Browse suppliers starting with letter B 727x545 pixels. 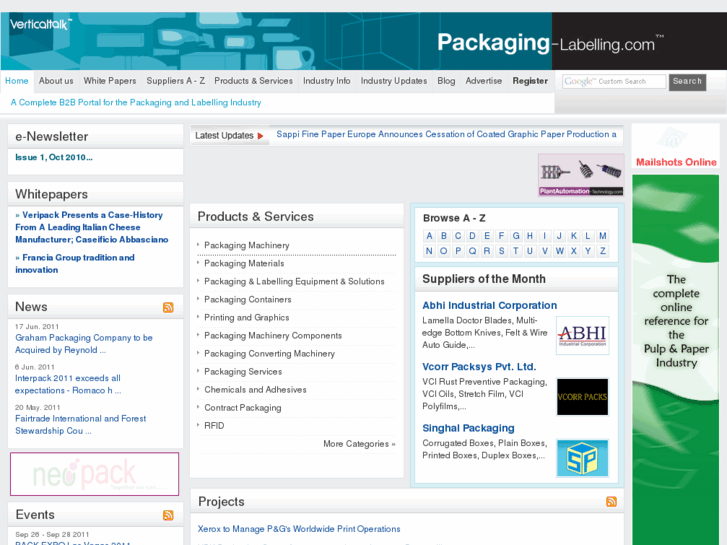[444, 236]
